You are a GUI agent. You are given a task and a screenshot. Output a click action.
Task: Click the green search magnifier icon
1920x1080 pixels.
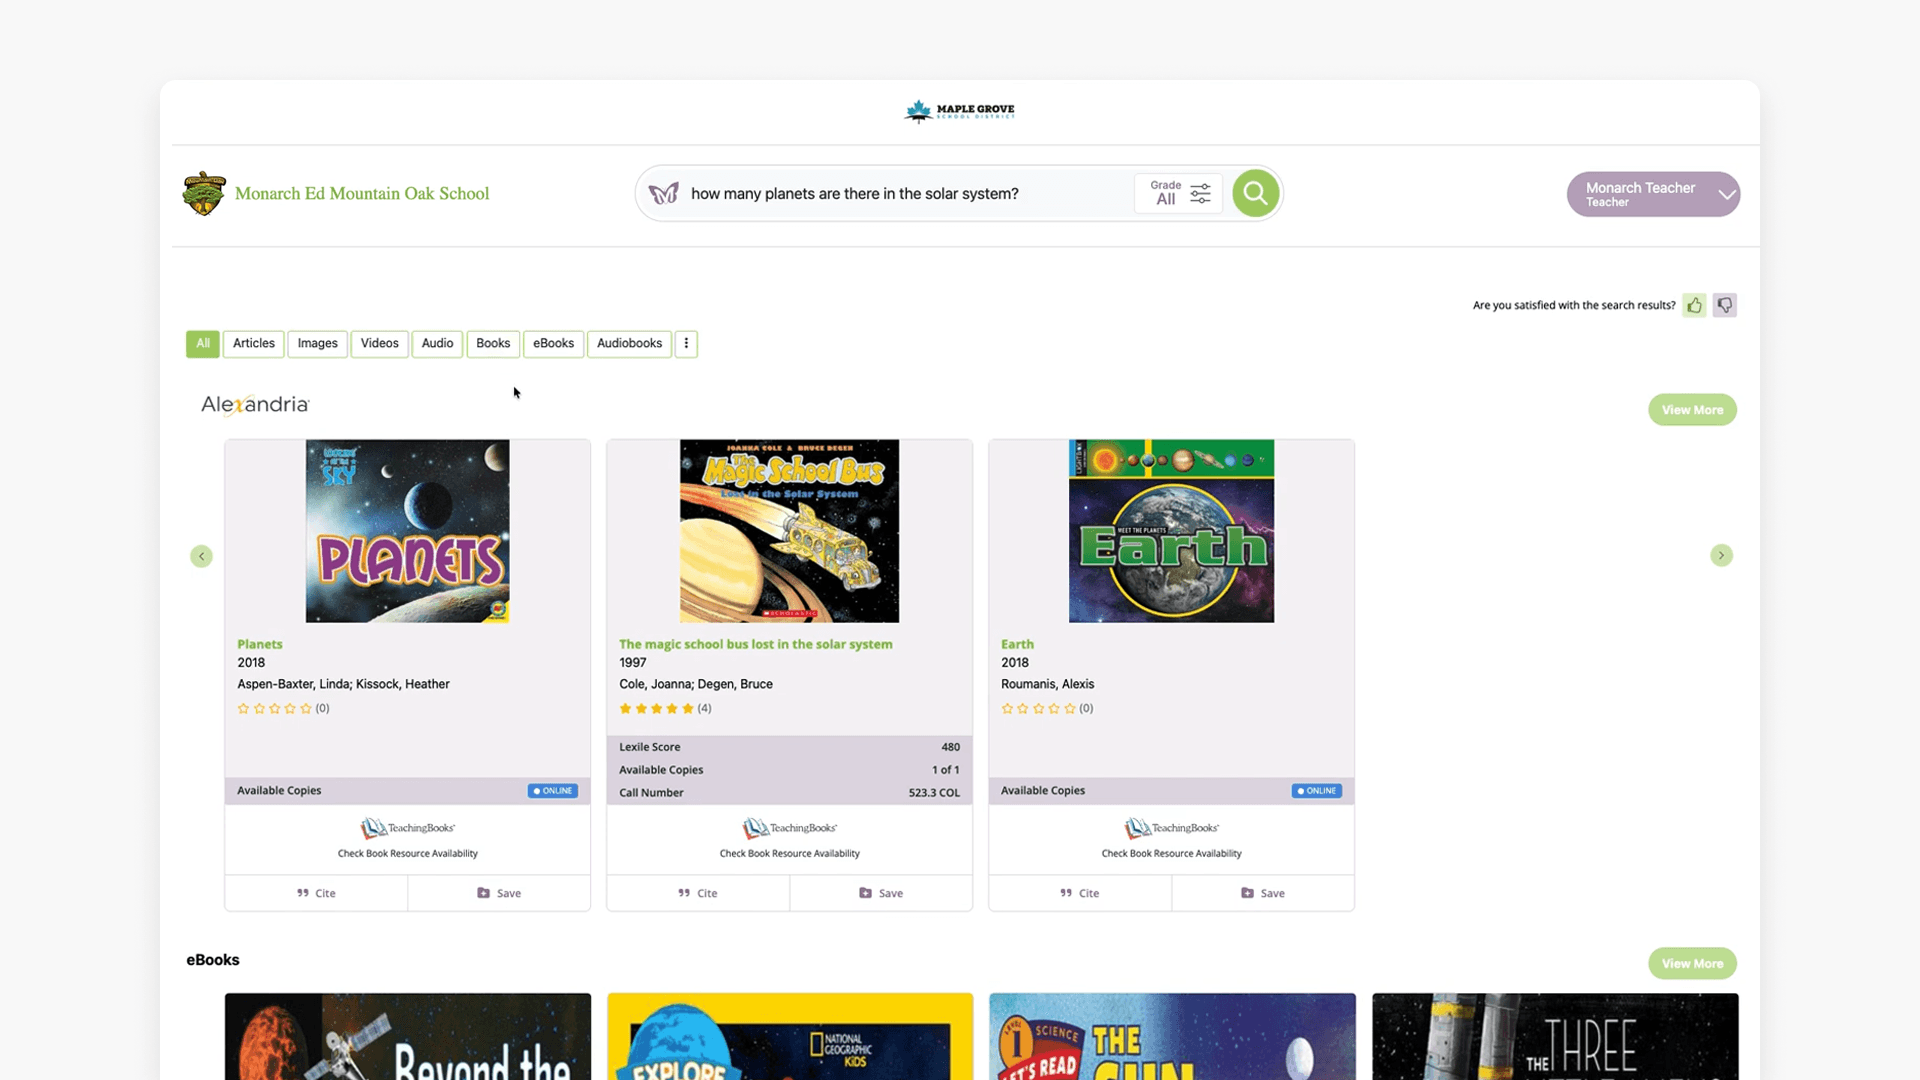tap(1254, 193)
